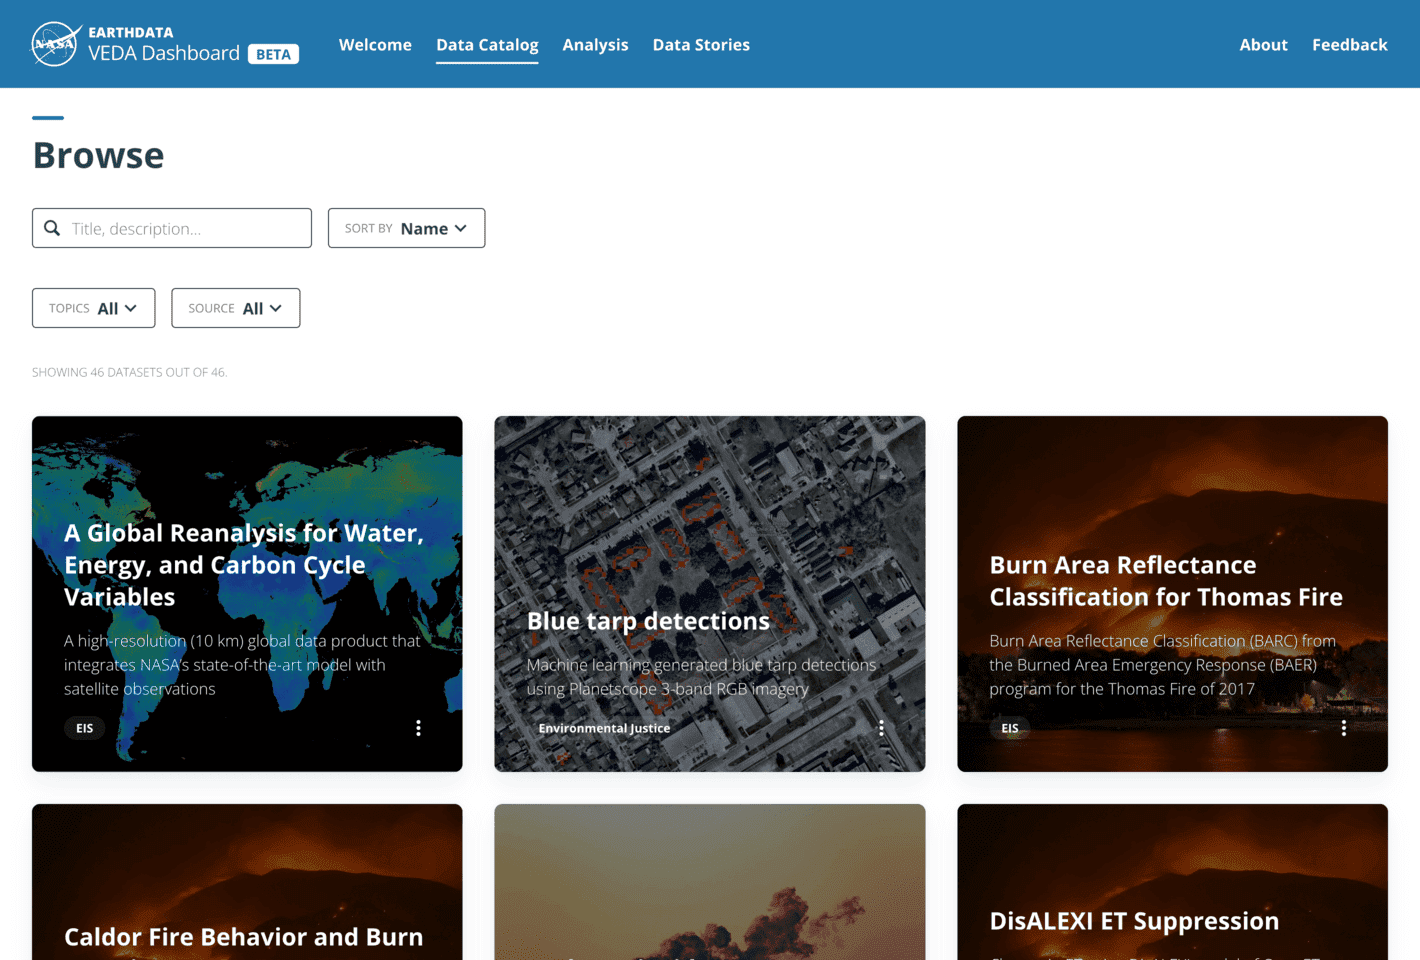
Task: Click the EIS tag on Global Reanalysis card
Action: point(85,728)
